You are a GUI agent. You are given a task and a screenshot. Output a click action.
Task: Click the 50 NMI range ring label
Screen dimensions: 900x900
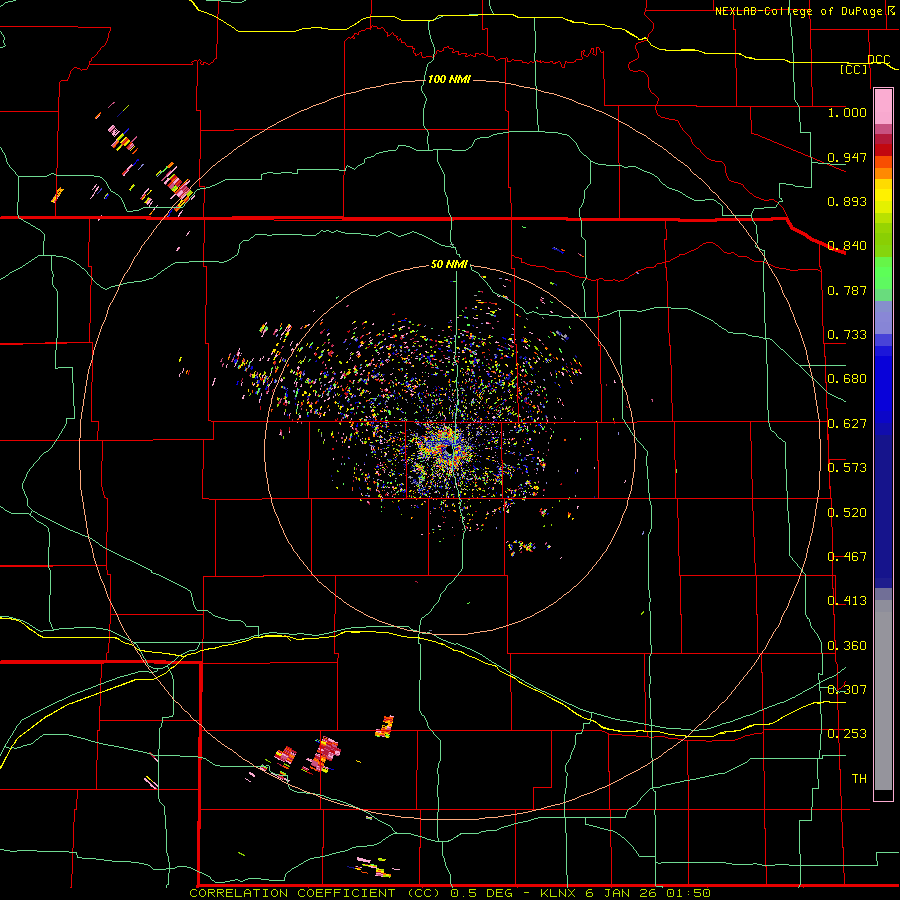449,265
